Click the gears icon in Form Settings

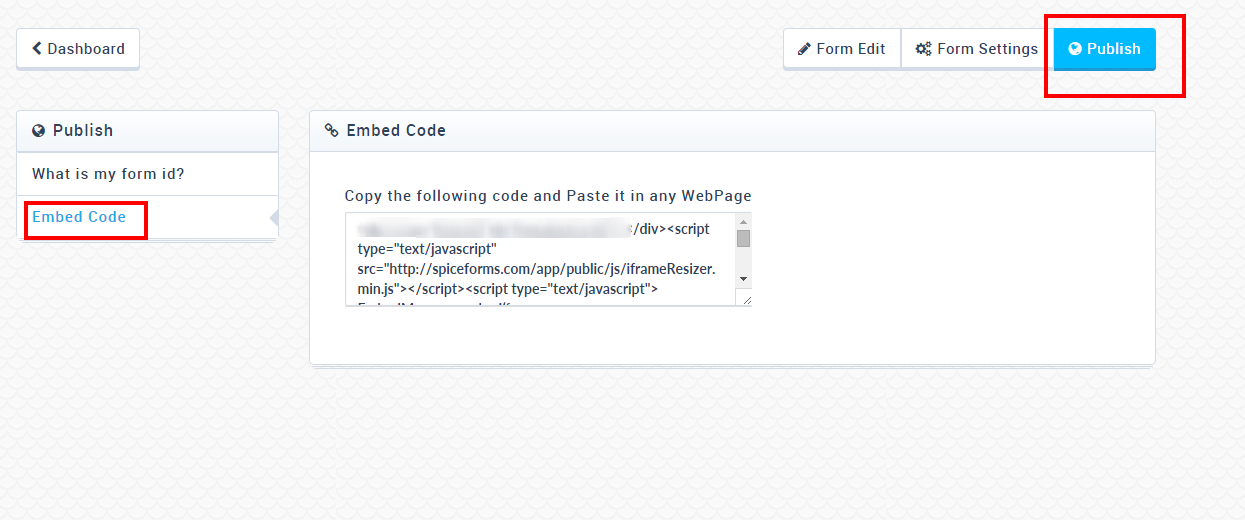pos(924,49)
